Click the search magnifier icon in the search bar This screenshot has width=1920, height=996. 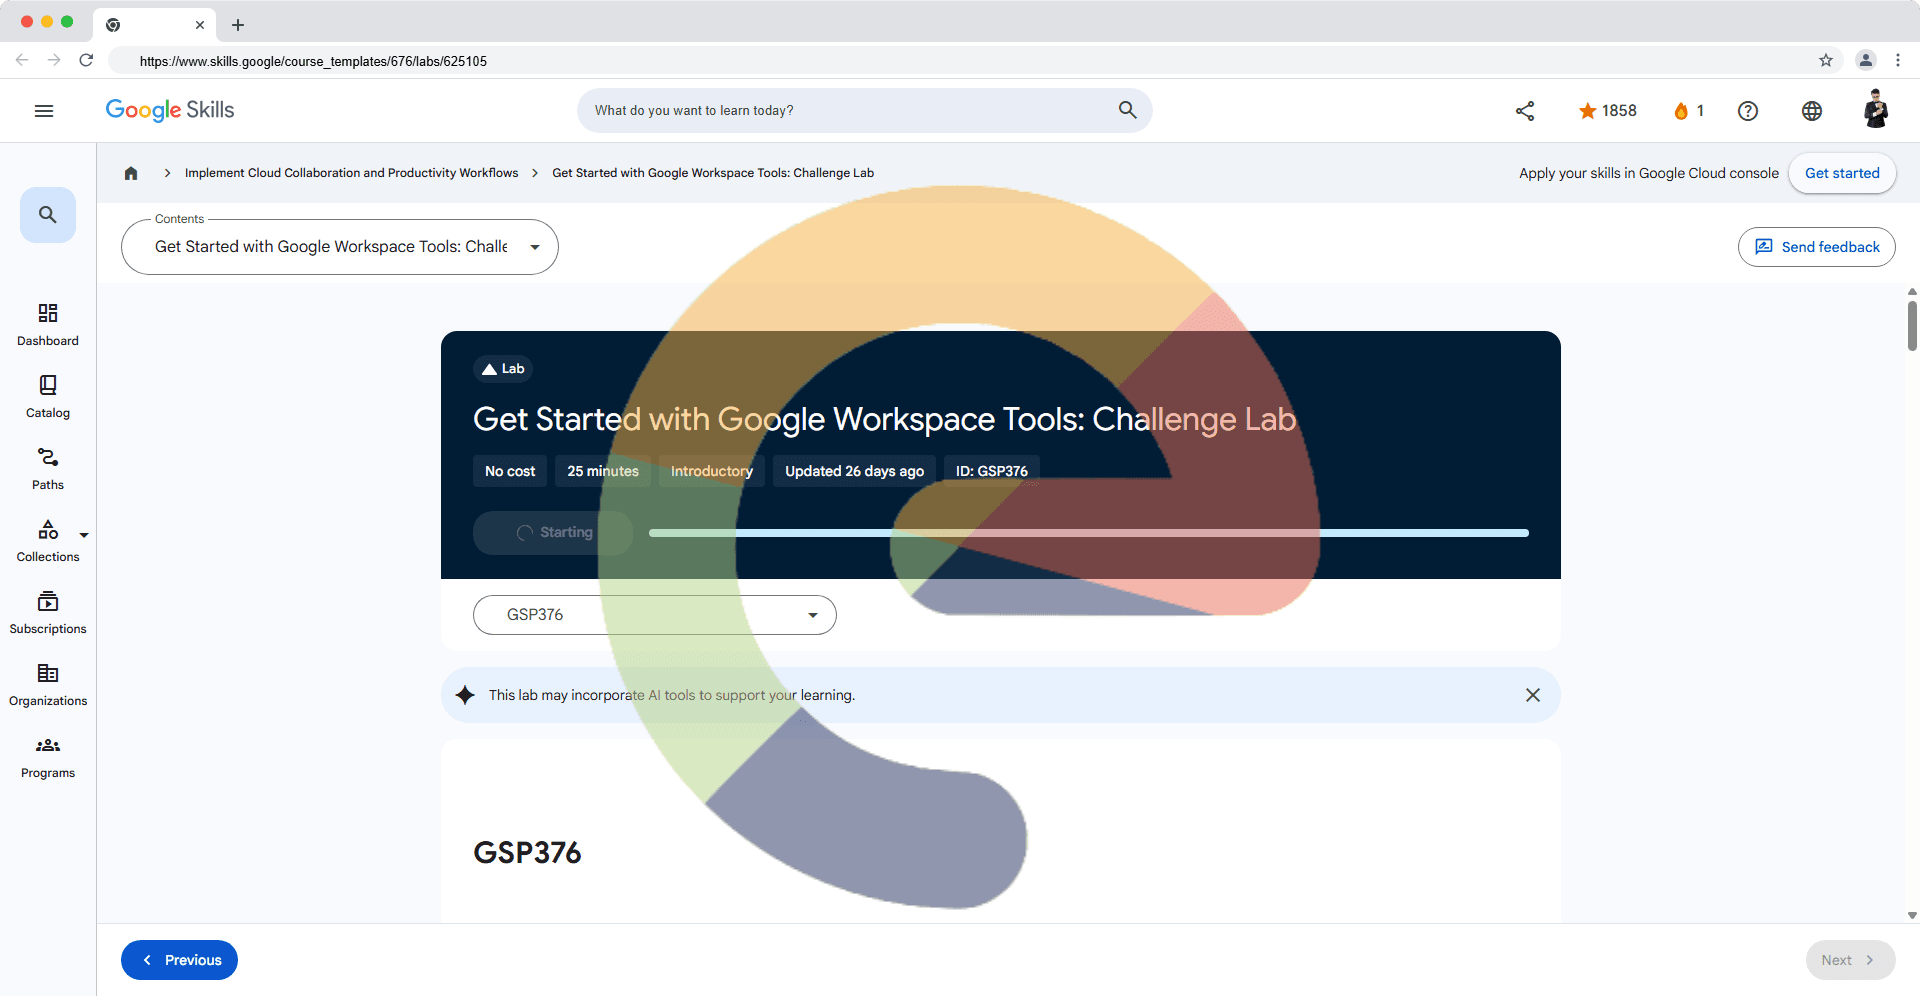coord(1127,110)
